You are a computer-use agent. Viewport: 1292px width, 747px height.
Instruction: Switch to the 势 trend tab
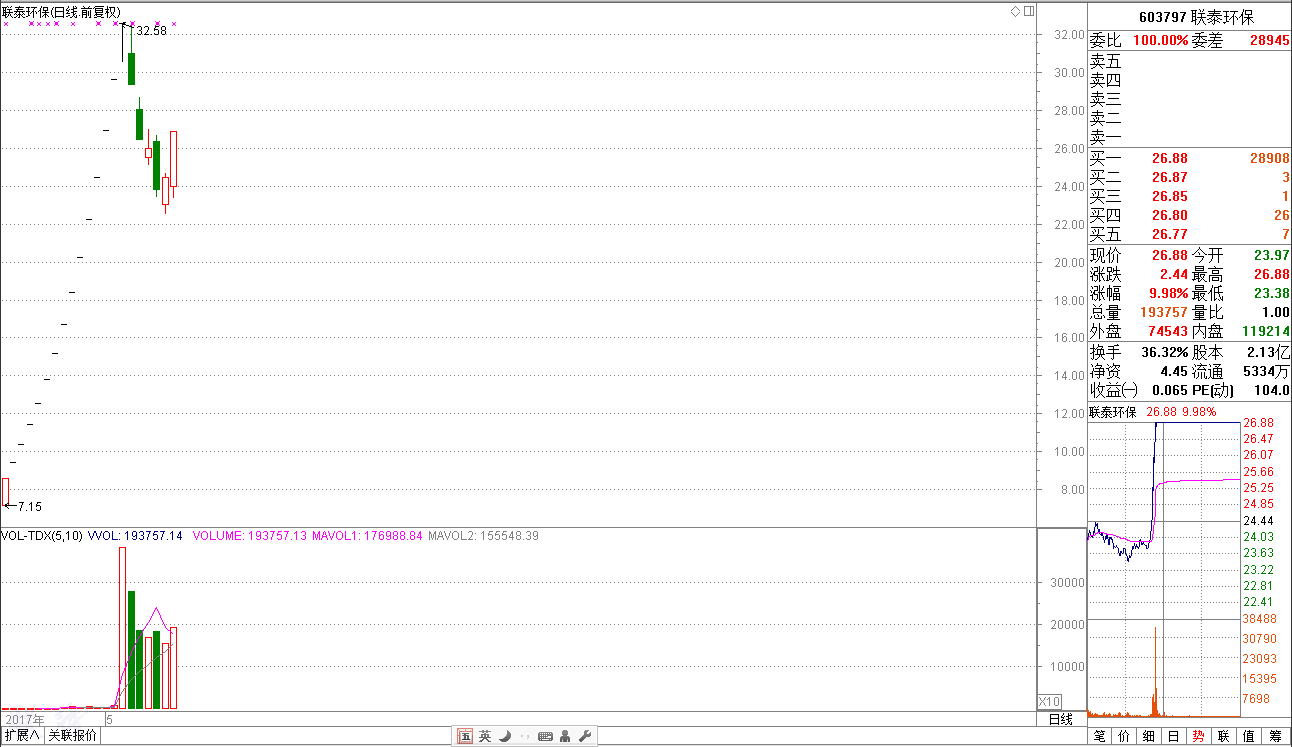tap(1198, 736)
